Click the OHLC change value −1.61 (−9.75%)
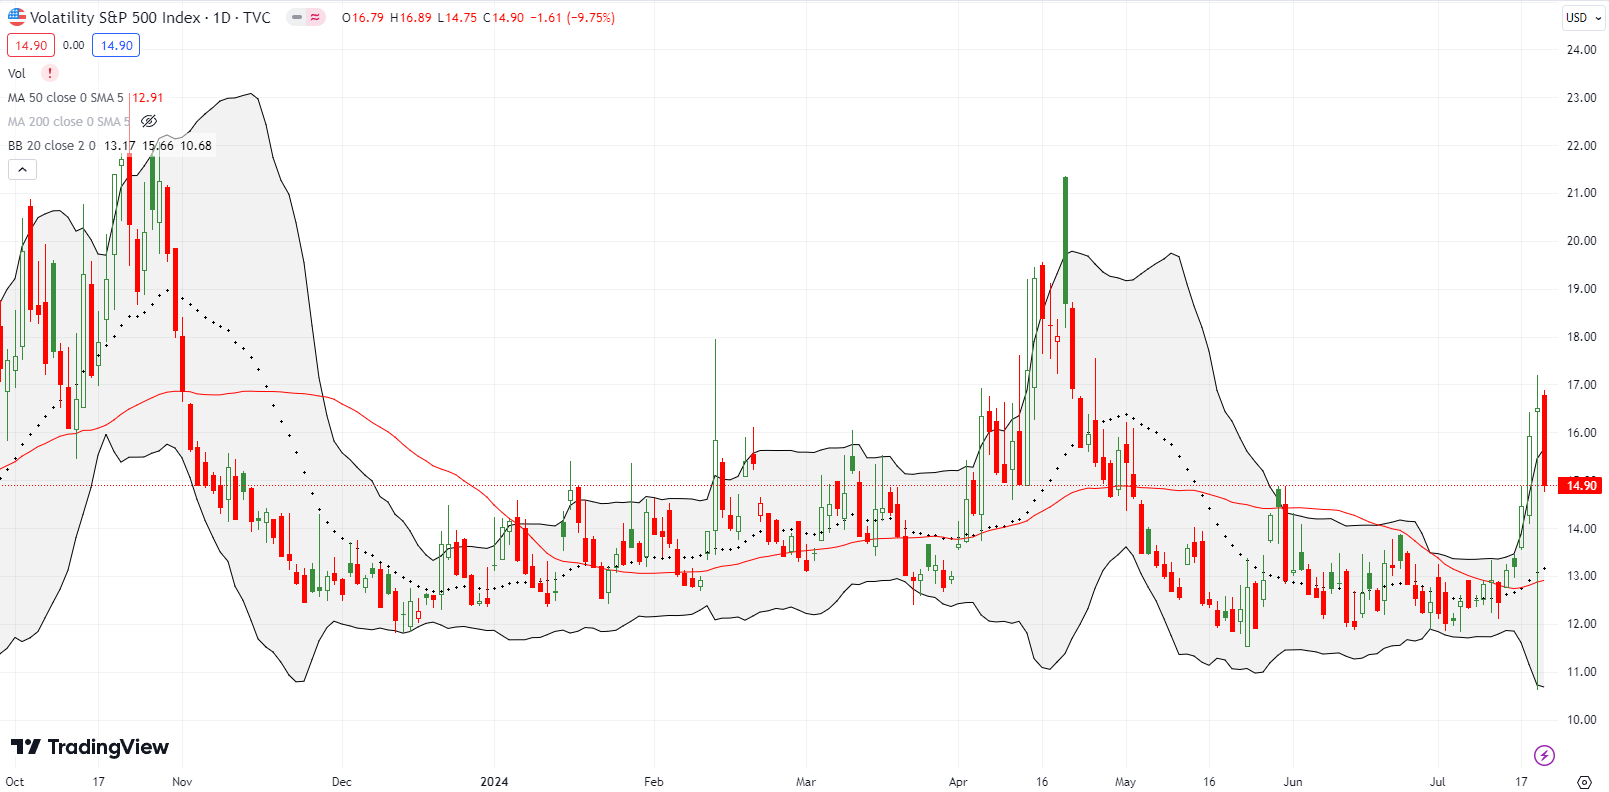 [x=571, y=17]
